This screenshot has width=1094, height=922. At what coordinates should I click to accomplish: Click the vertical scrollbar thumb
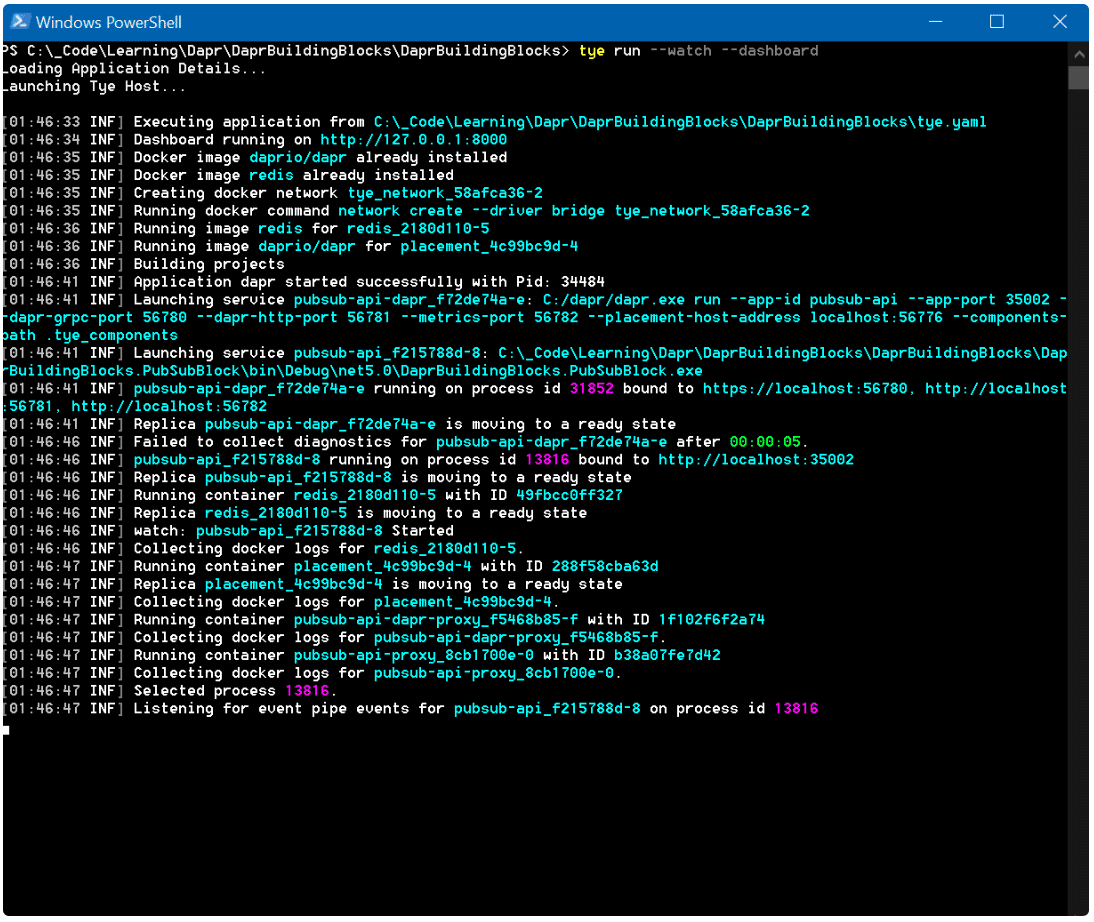coord(1077,77)
